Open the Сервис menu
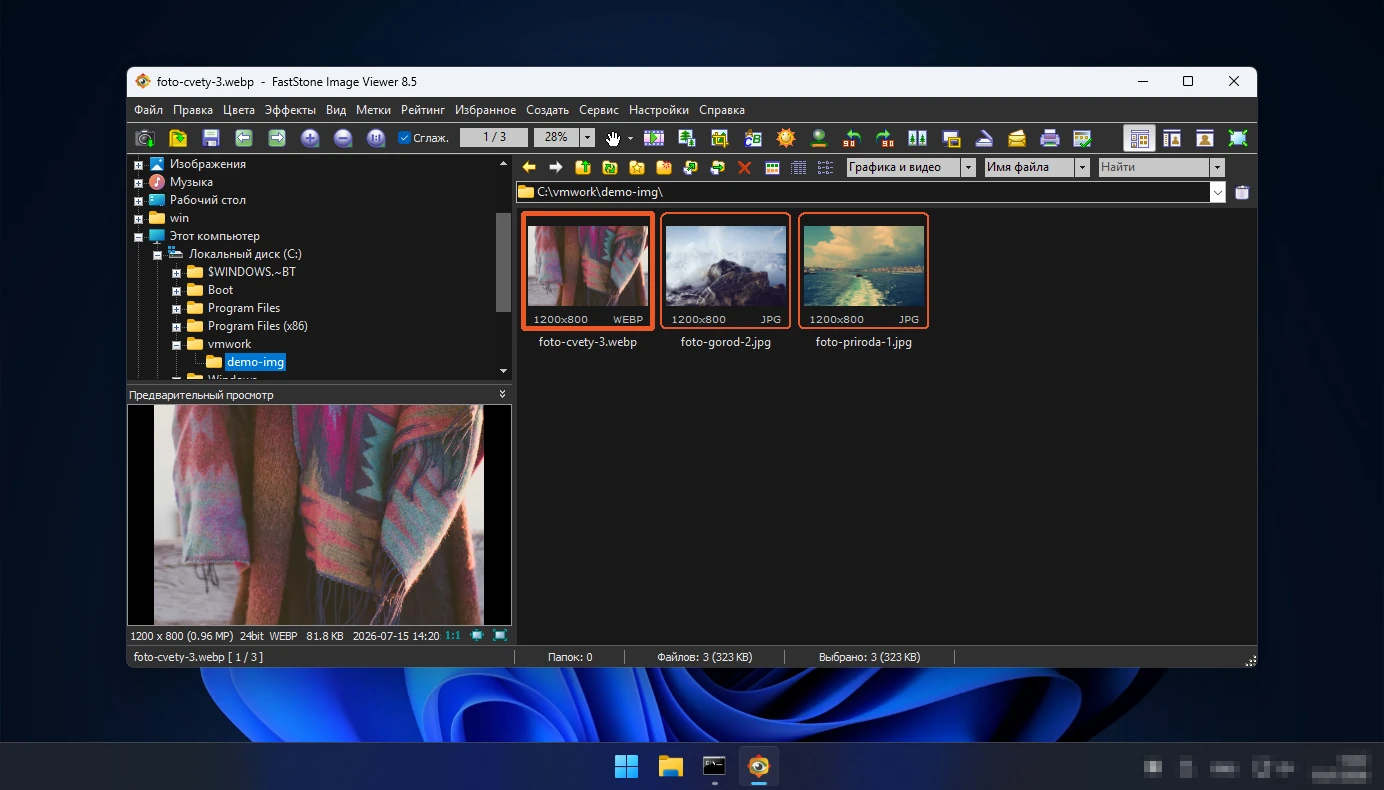Viewport: 1384px width, 790px height. pyautogui.click(x=599, y=110)
